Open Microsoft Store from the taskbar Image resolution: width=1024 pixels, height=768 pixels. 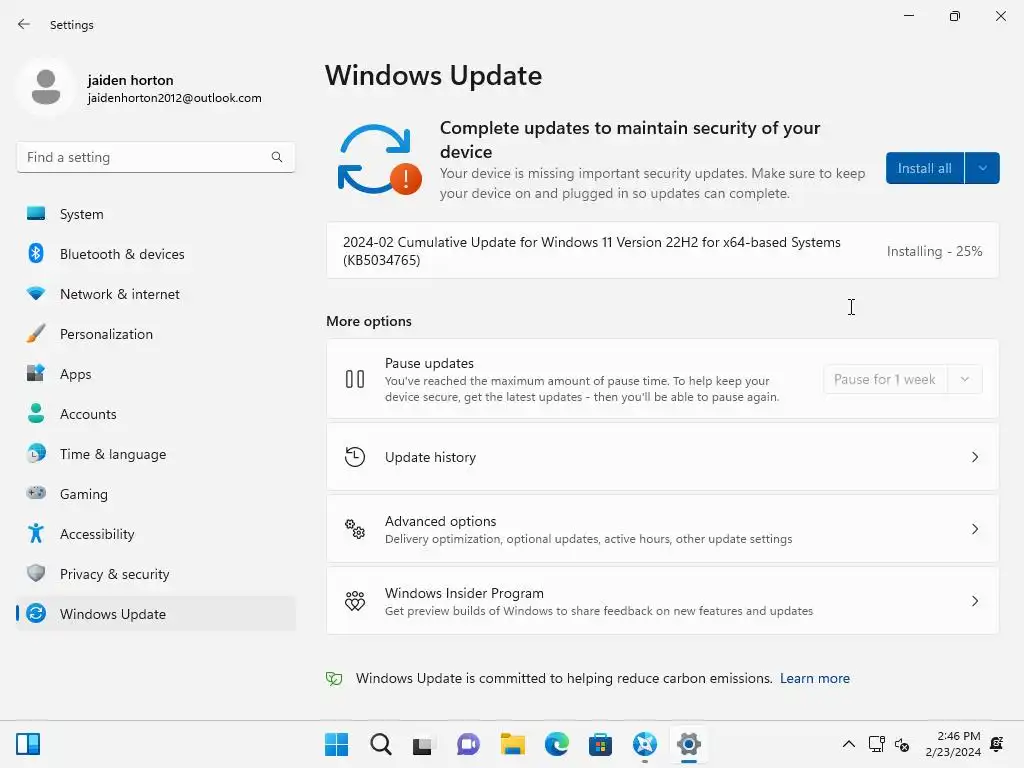pos(600,744)
